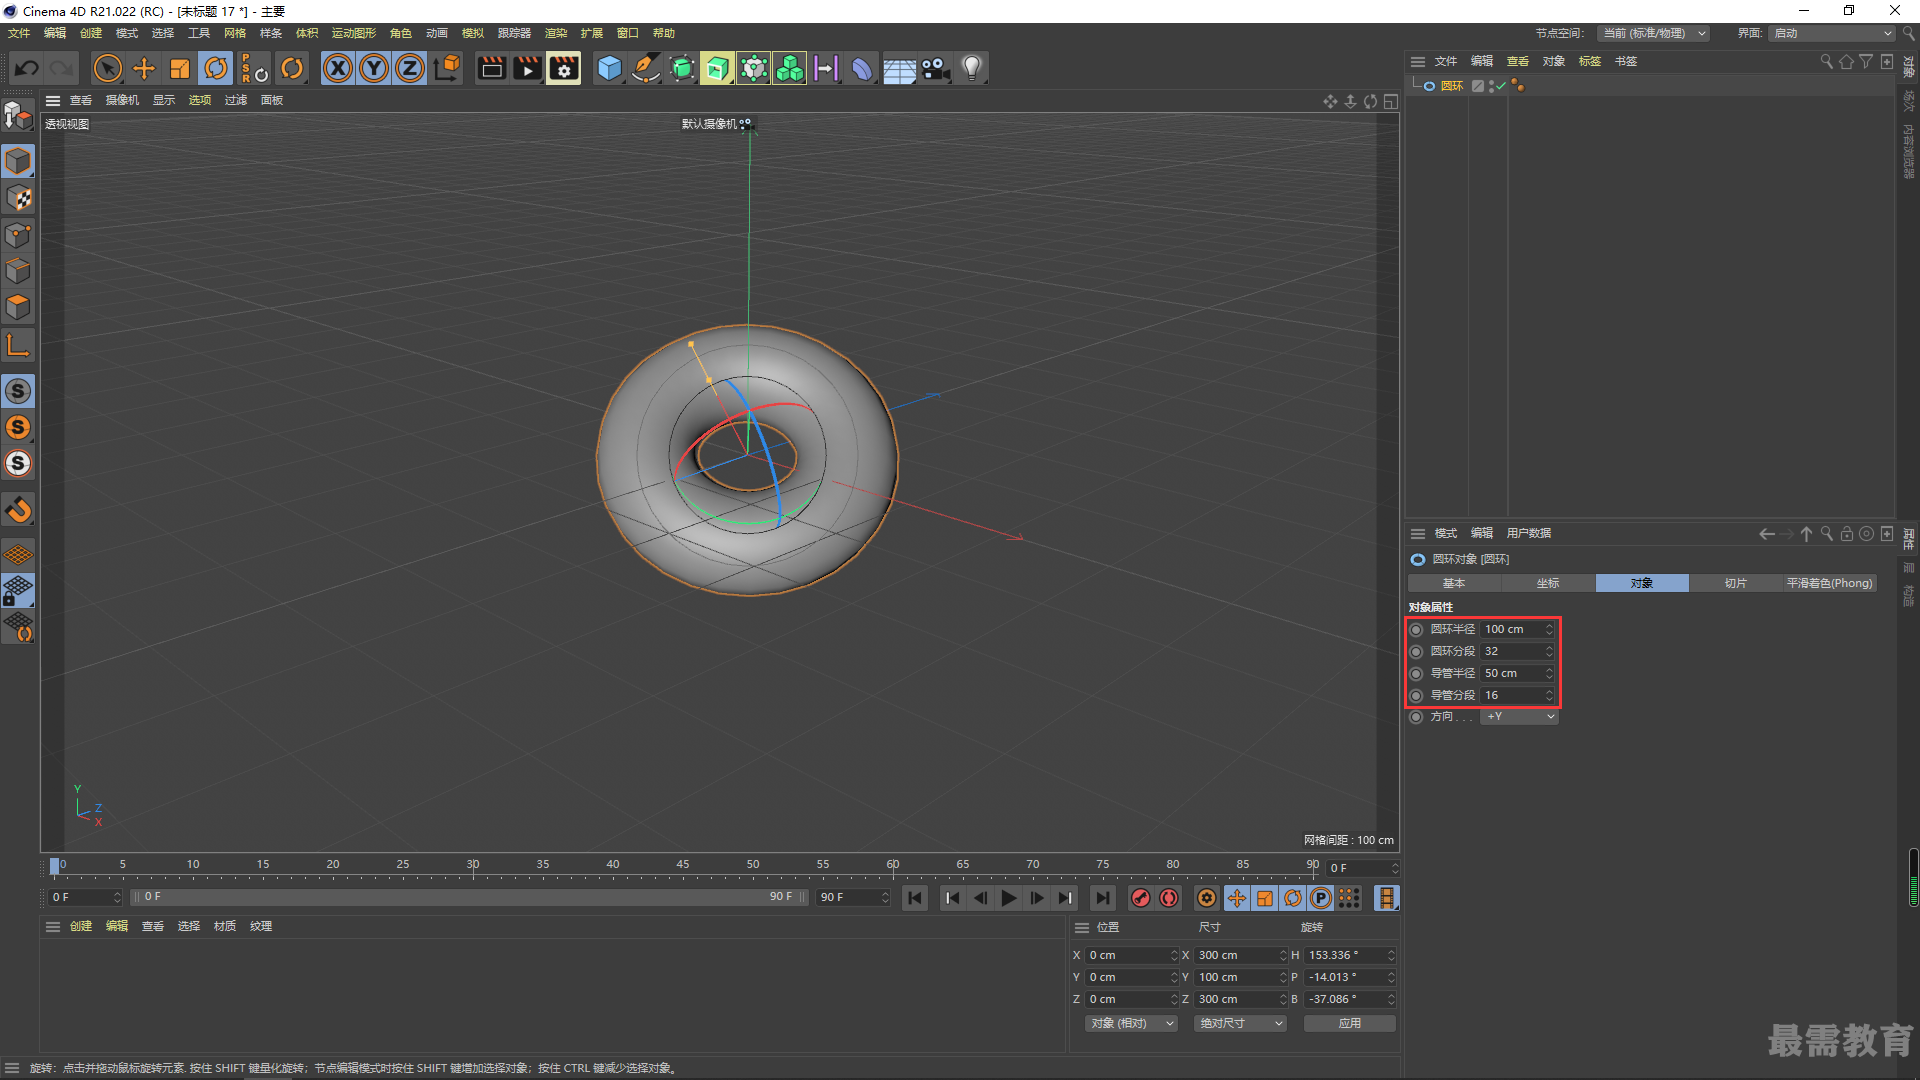Viewport: 1920px width, 1080px height.
Task: Toggle the coordinate system cube icon
Action: pos(447,68)
